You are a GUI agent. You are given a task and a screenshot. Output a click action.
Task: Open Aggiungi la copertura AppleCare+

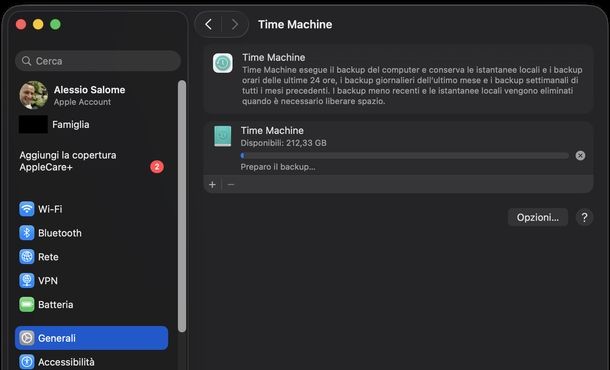click(x=68, y=161)
